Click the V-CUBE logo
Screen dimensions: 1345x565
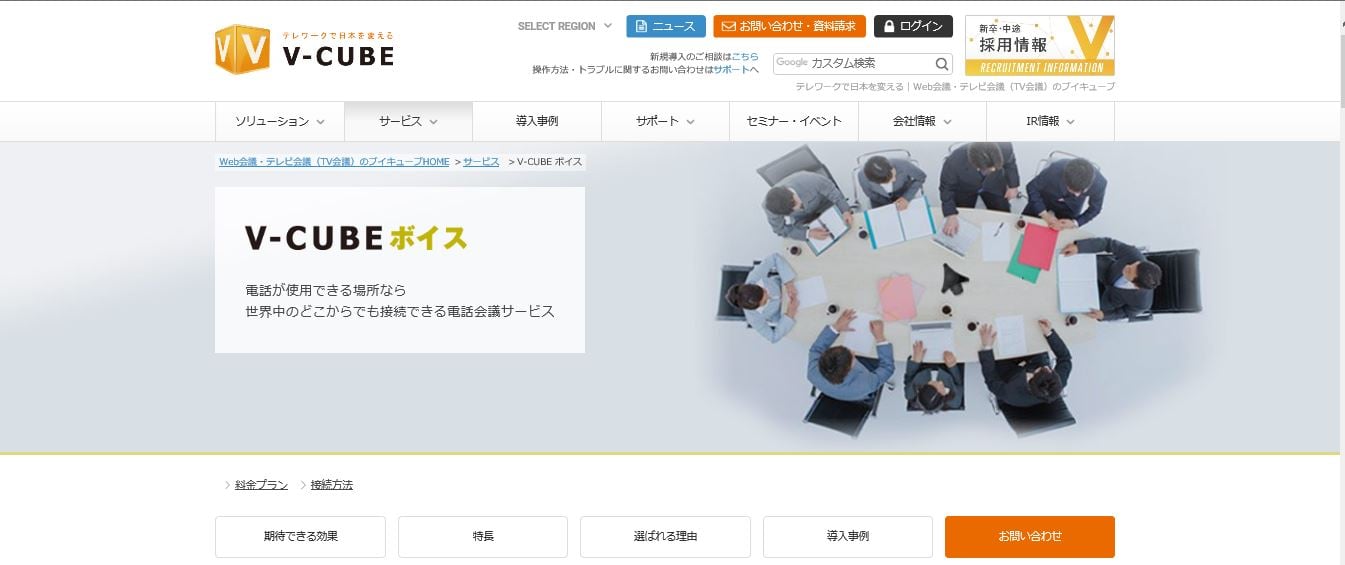305,49
